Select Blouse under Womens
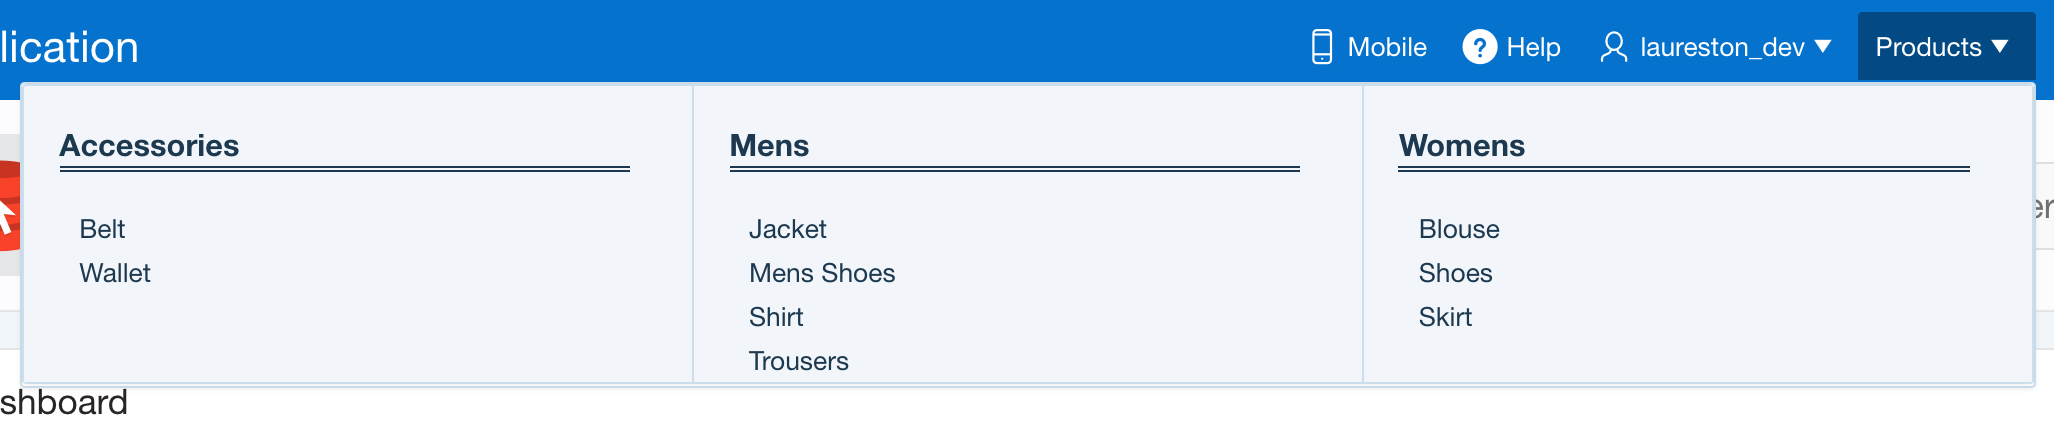 (1459, 229)
